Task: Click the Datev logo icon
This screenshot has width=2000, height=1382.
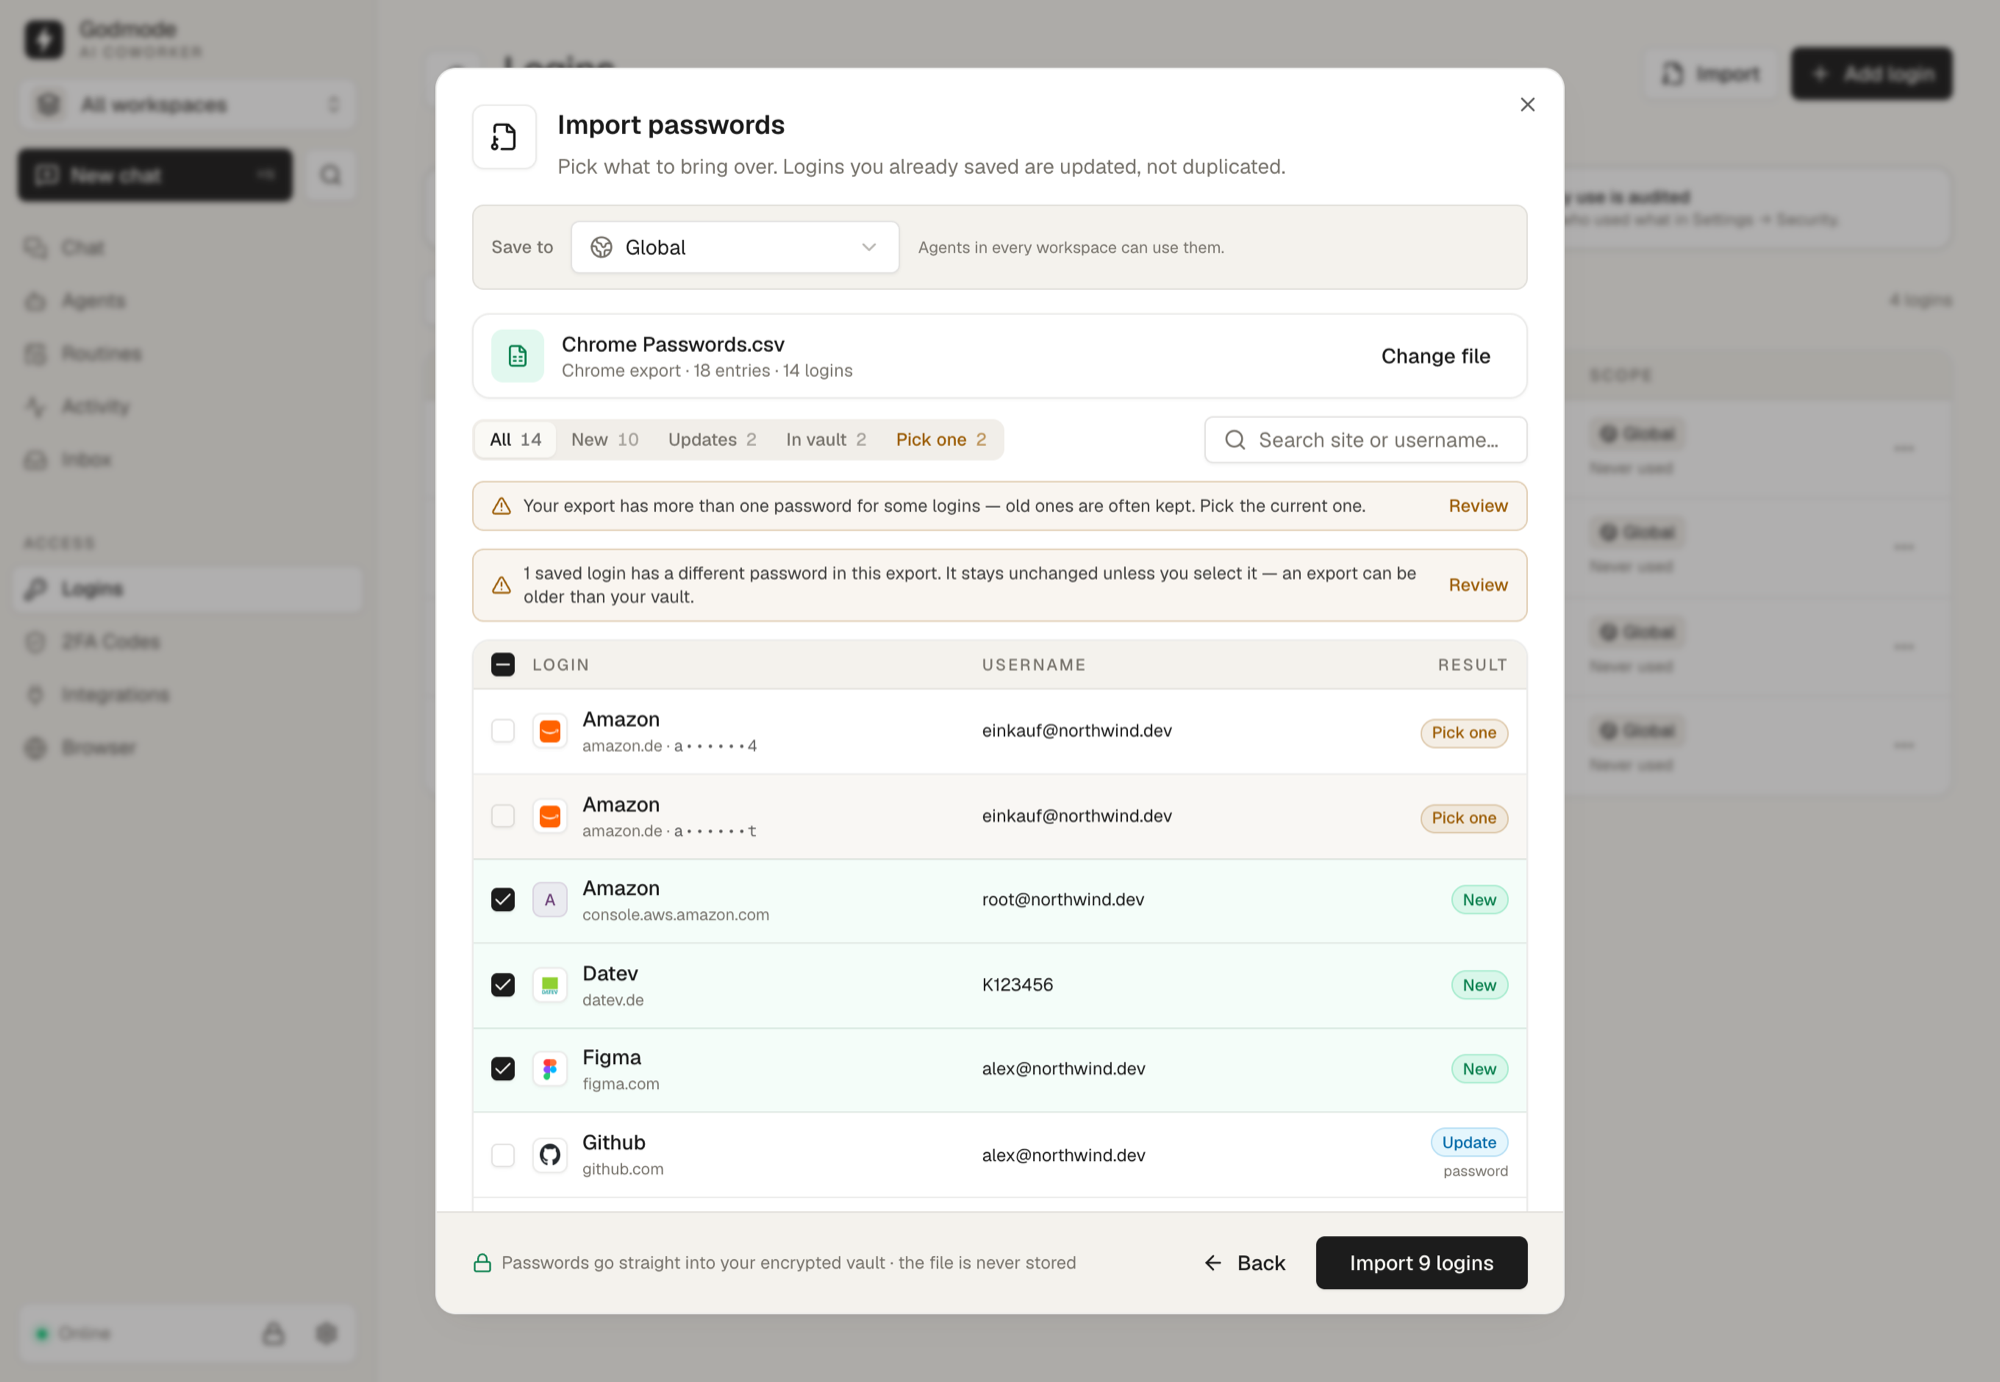Action: click(550, 985)
